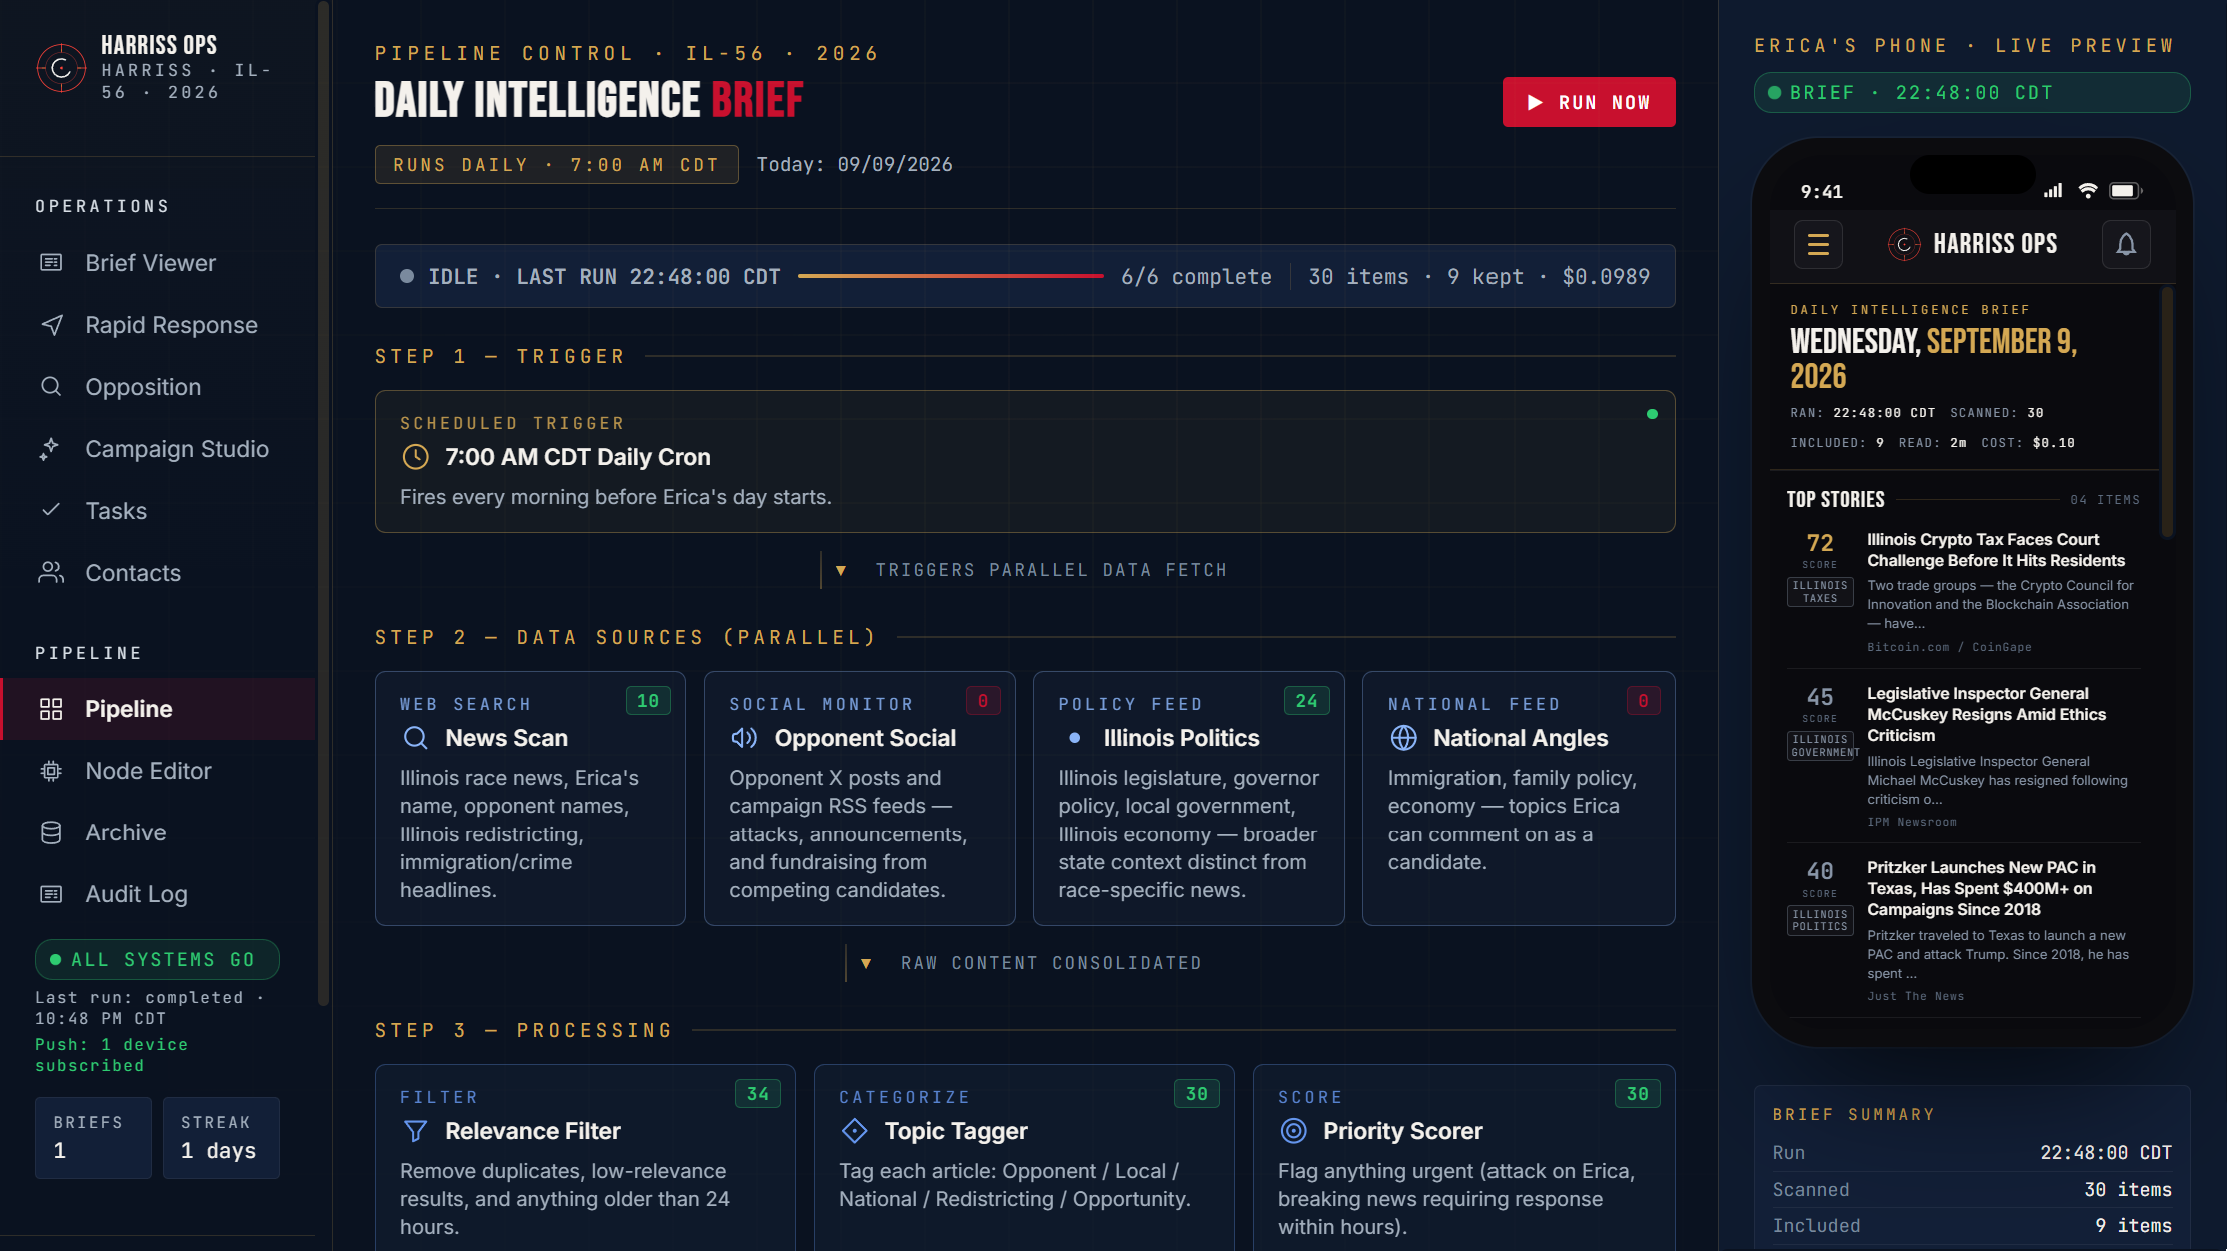Click the clock icon on Daily Cron
The image size is (2227, 1251).
coord(416,457)
